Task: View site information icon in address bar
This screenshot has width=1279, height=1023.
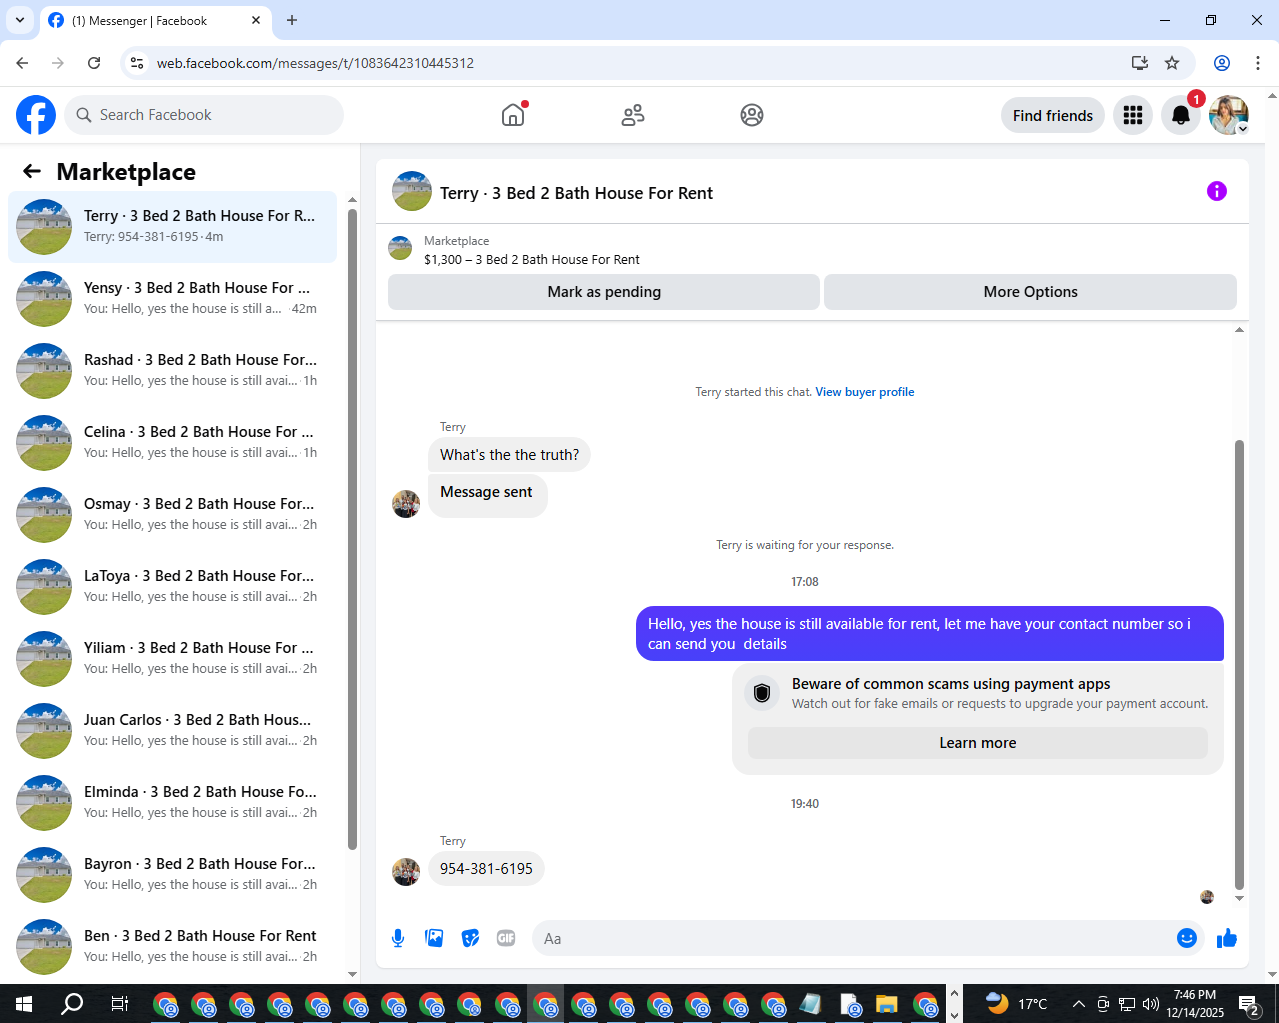Action: coord(137,63)
